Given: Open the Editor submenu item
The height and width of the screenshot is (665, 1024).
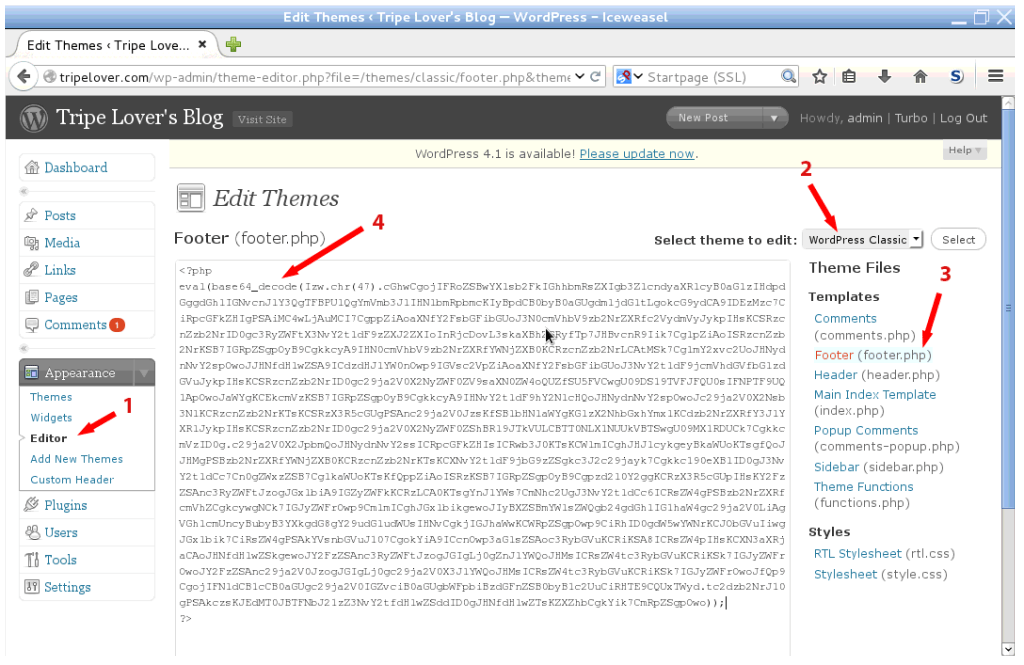Looking at the screenshot, I should (x=48, y=438).
